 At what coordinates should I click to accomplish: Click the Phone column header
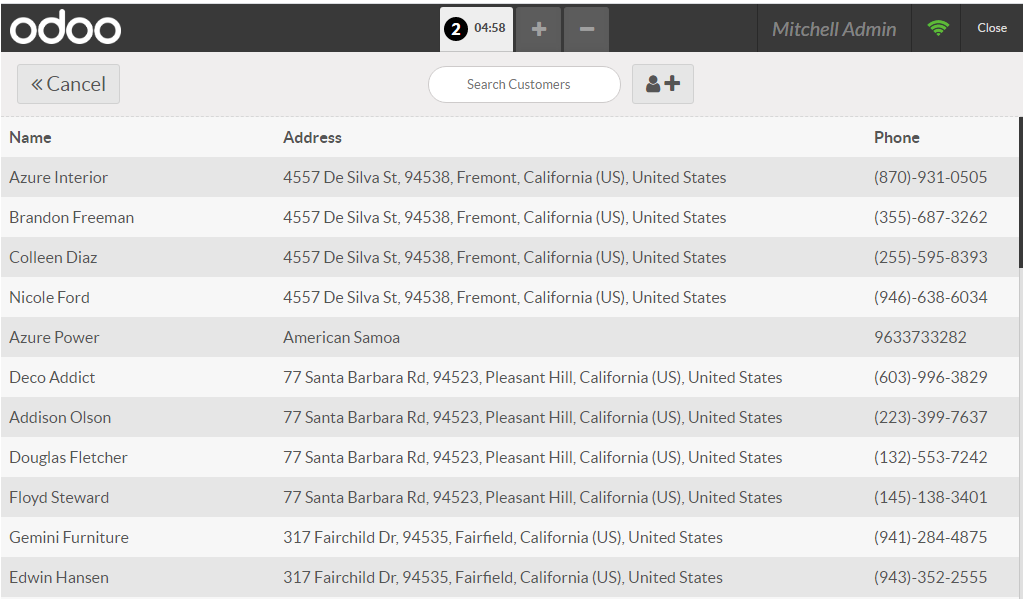[x=897, y=138]
